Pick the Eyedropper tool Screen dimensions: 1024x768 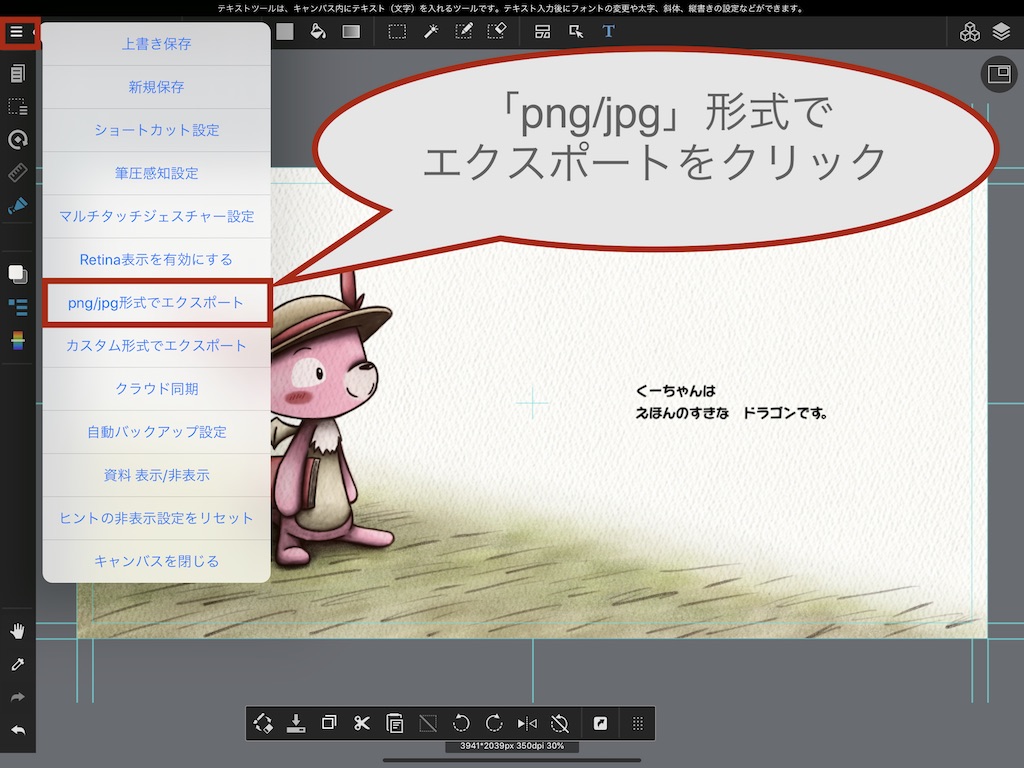click(17, 664)
